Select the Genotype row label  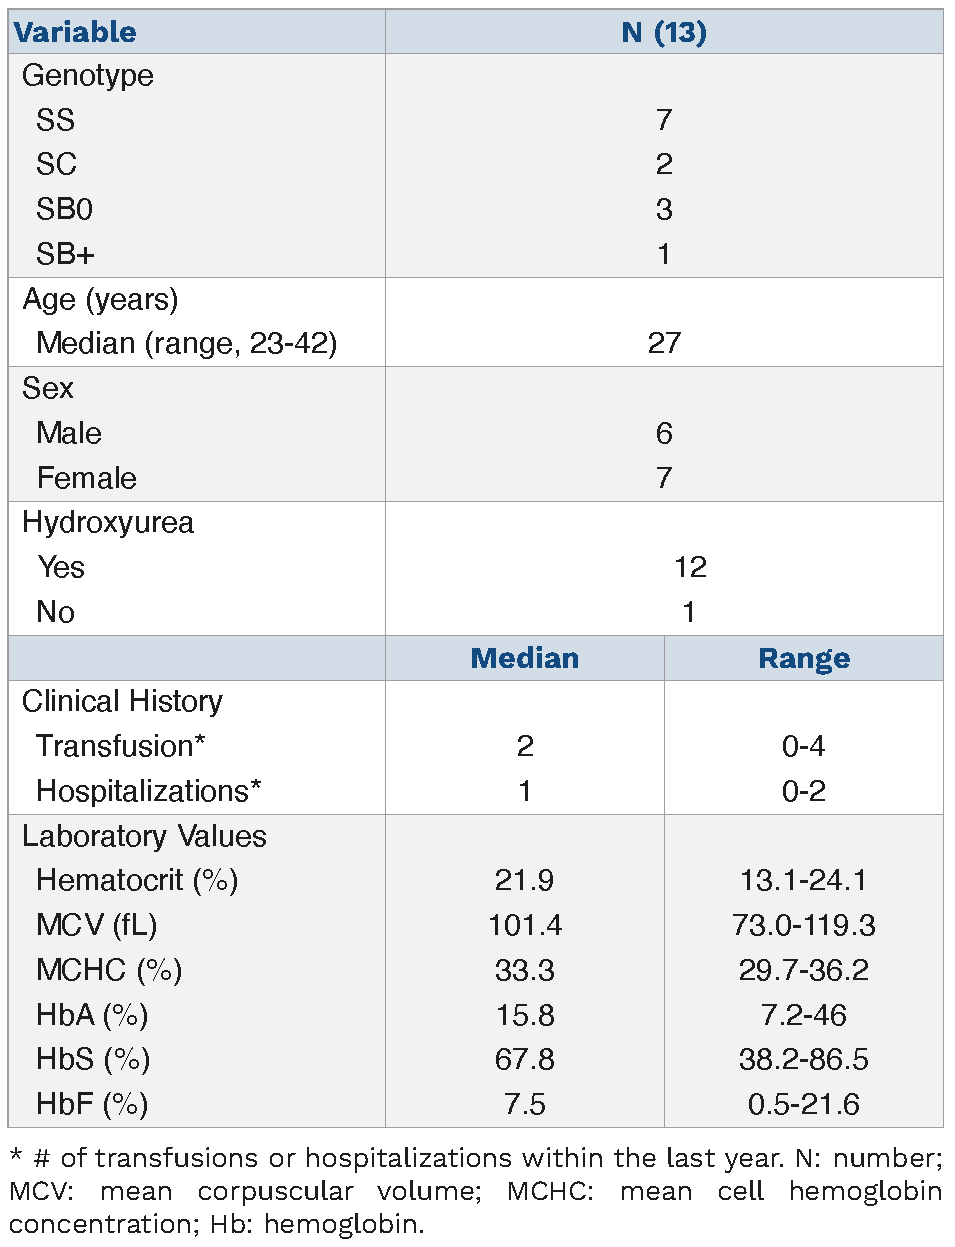point(88,76)
